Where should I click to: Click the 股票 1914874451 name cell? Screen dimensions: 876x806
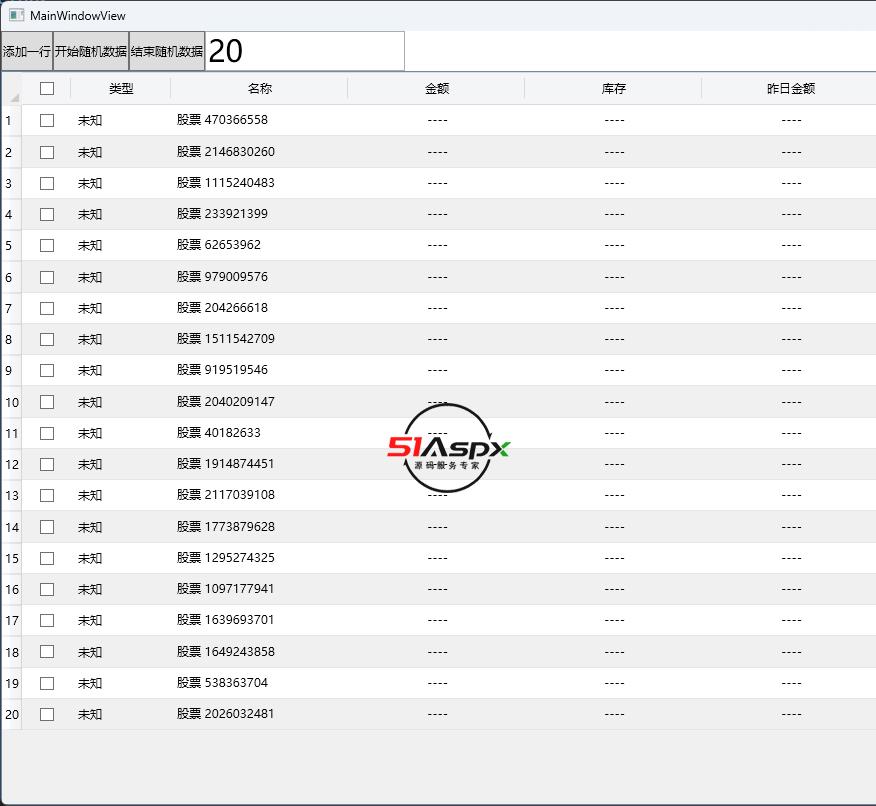226,464
